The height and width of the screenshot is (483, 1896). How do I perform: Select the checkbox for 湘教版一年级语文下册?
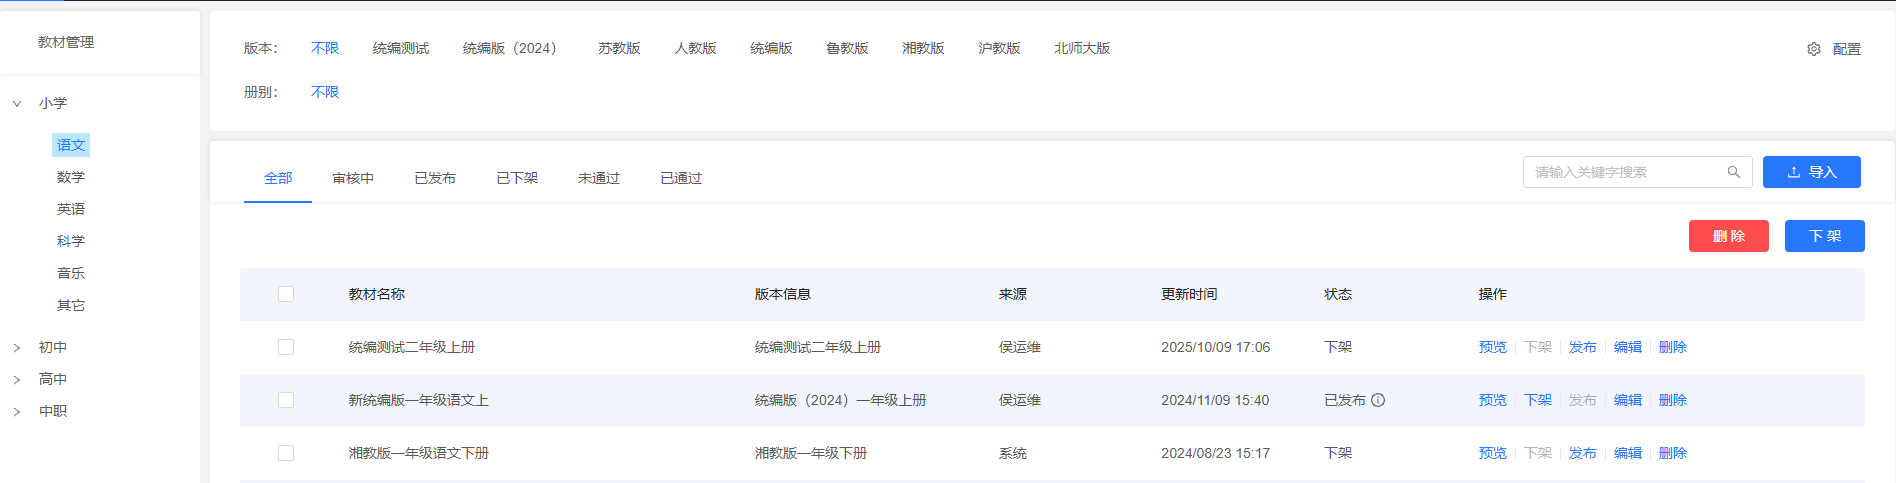[x=286, y=453]
